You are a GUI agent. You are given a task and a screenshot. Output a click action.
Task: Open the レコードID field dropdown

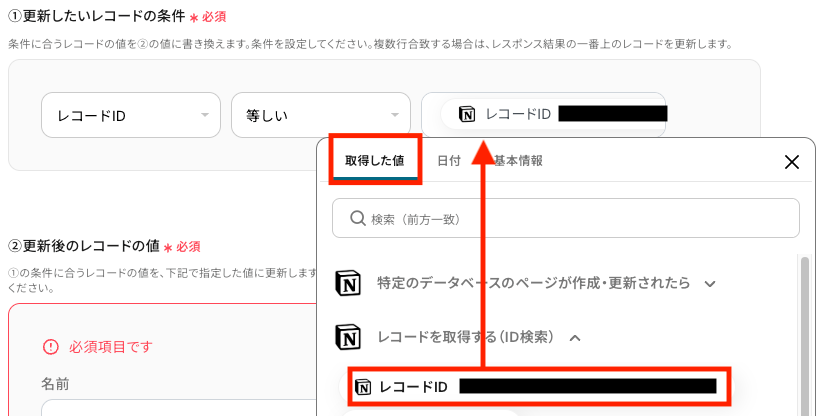130,115
